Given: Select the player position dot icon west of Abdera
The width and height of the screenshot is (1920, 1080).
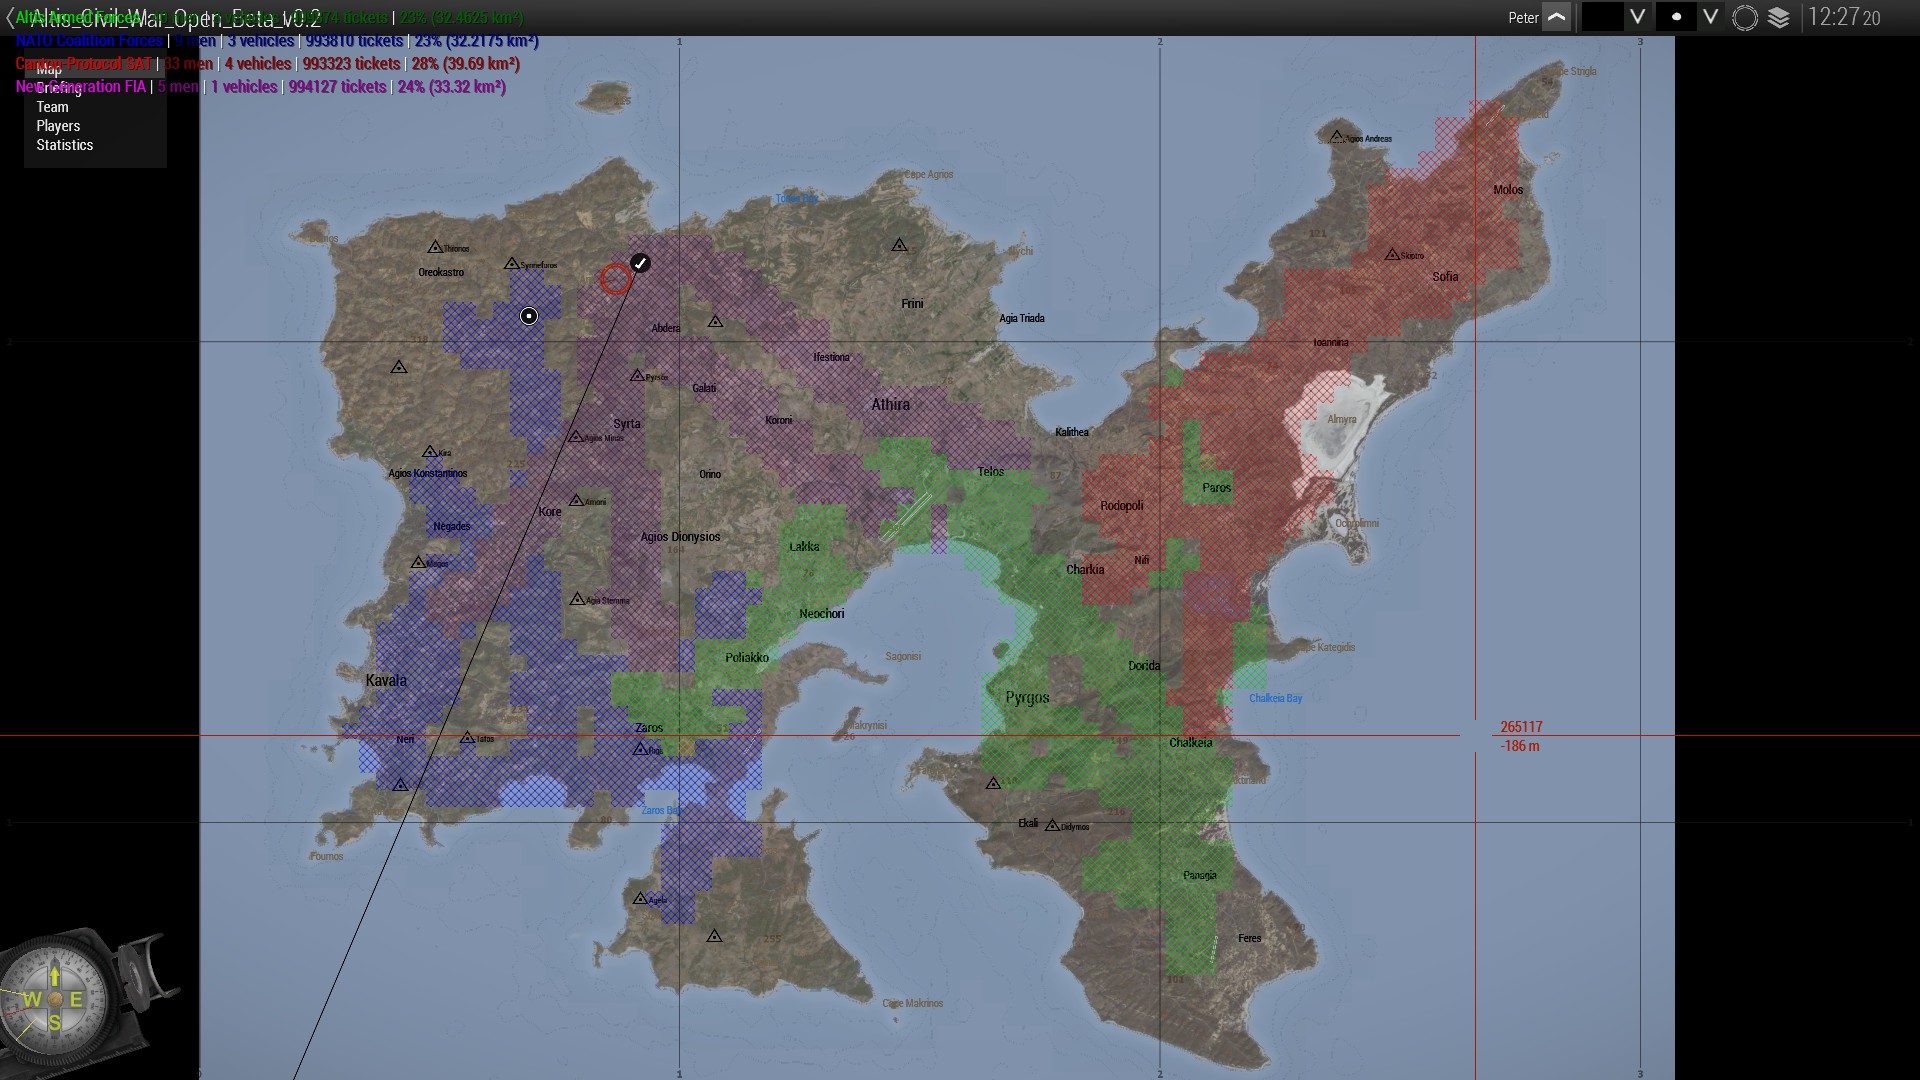Looking at the screenshot, I should (x=529, y=316).
